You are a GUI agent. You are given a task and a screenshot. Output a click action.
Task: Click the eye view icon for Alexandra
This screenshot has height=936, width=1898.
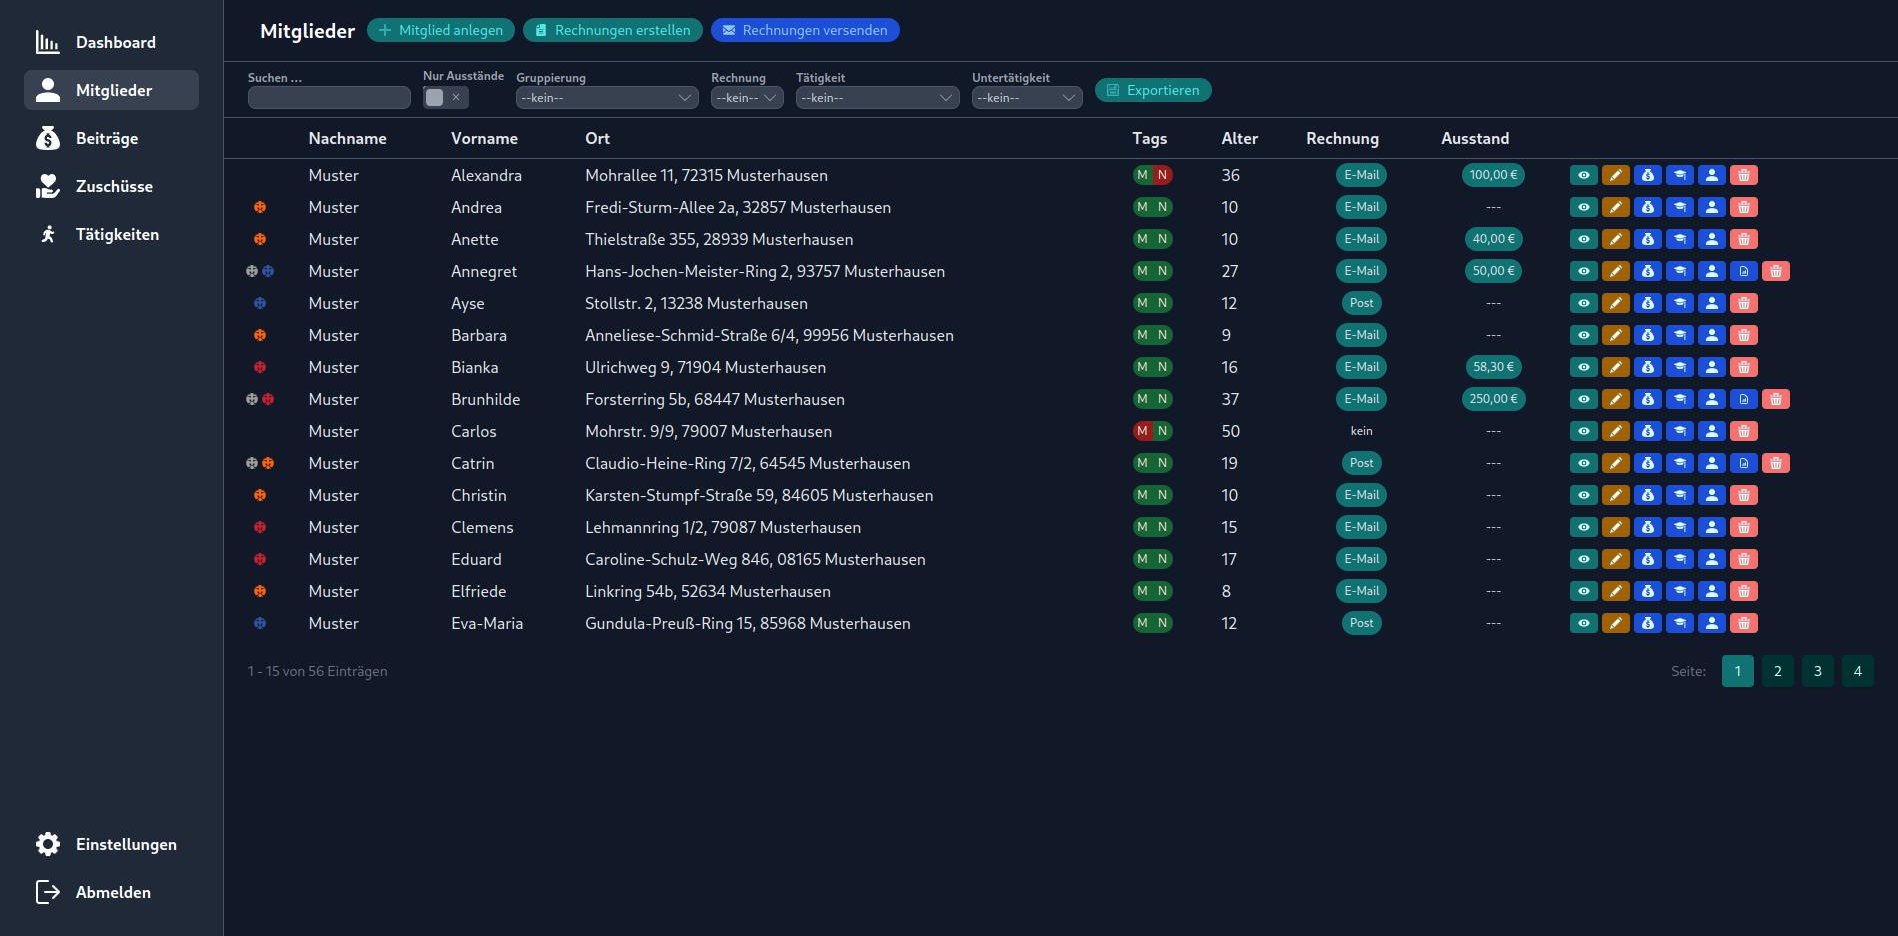(1583, 175)
